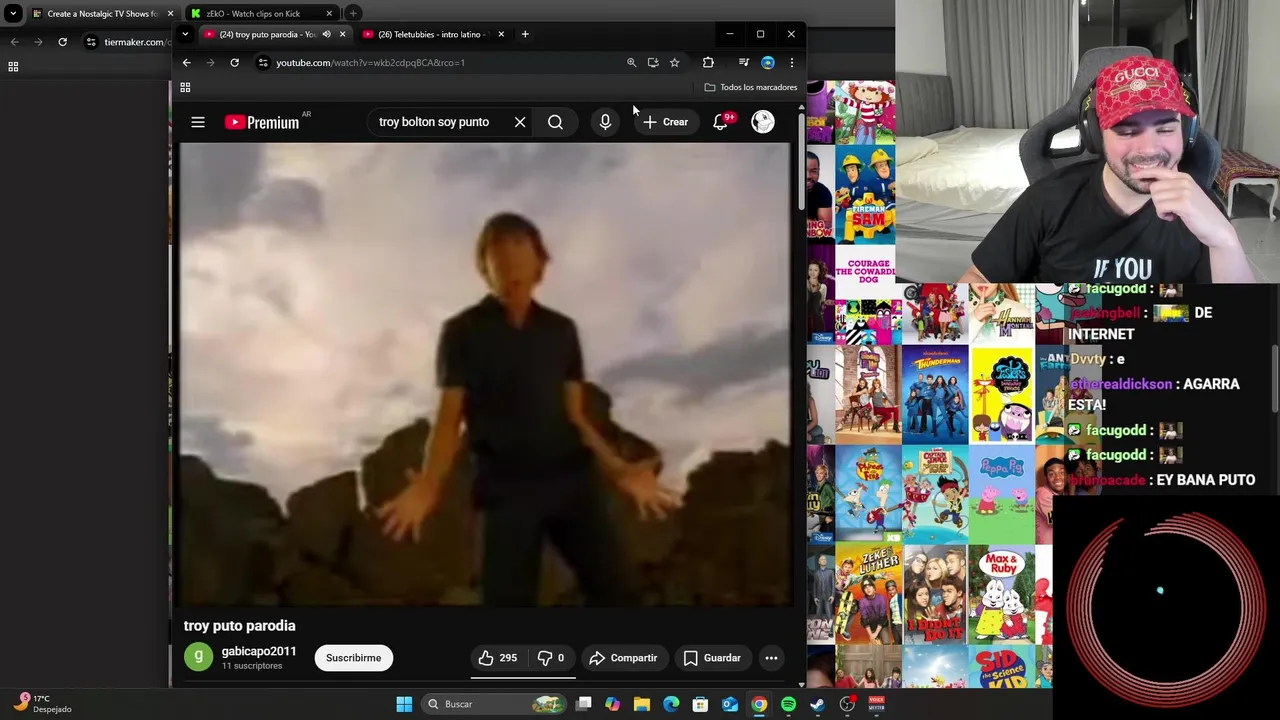
Task: Subscribe with the Suscribirme button
Action: click(x=354, y=658)
